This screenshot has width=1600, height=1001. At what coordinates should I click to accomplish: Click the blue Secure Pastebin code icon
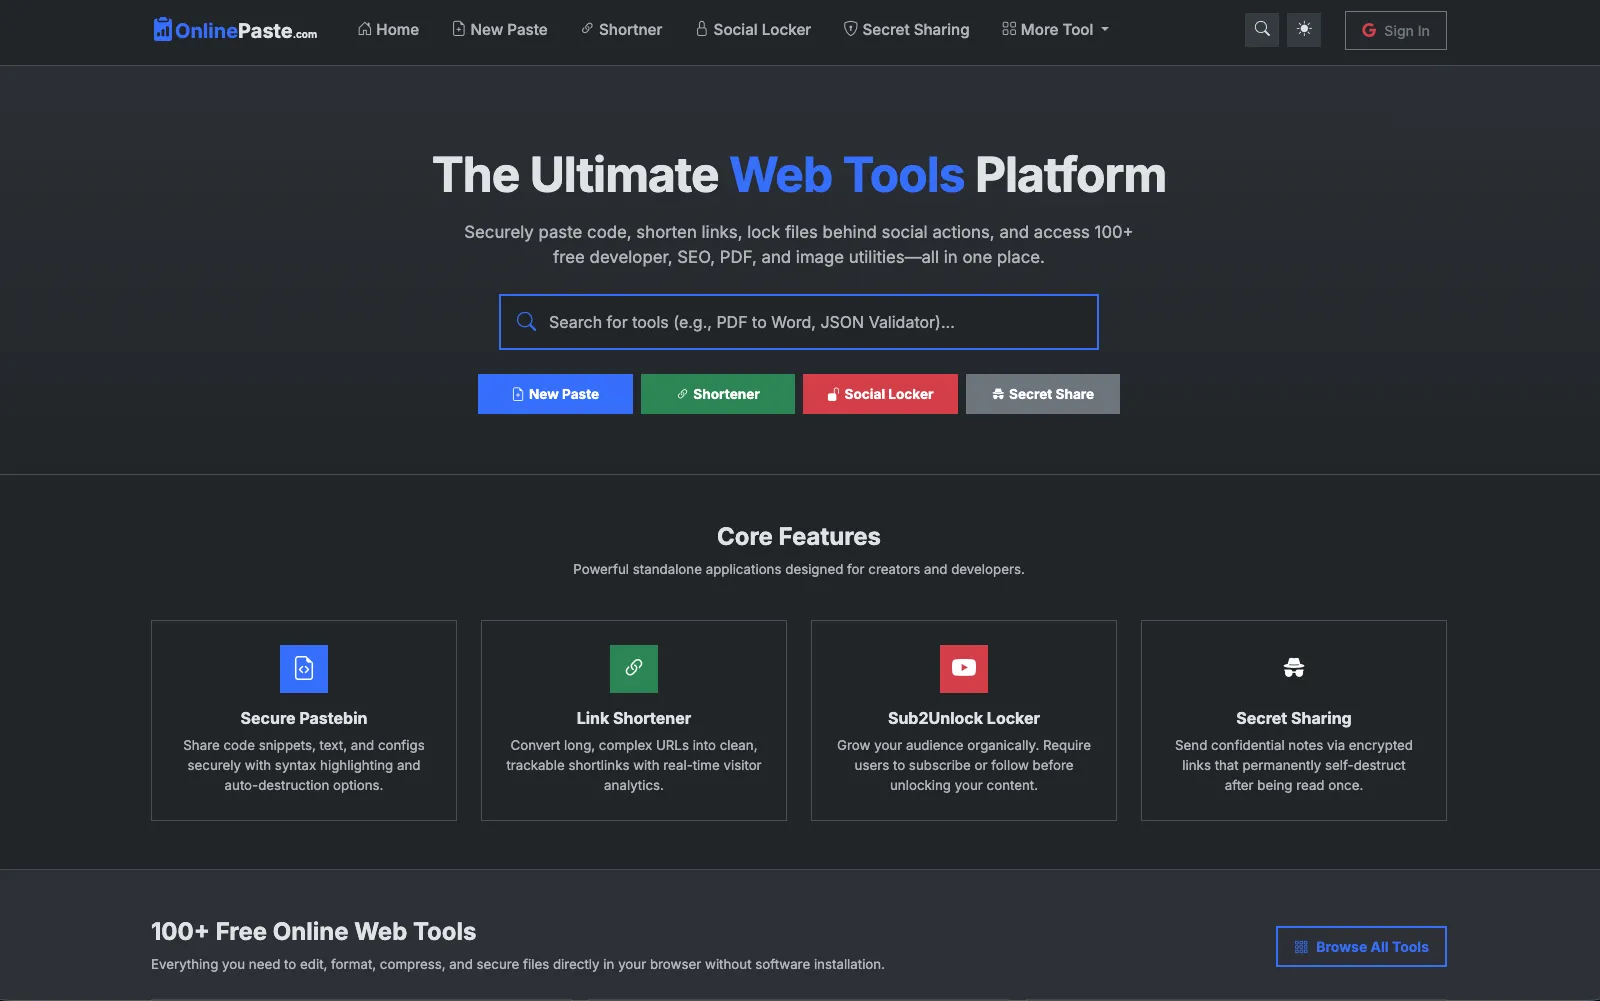click(x=304, y=669)
